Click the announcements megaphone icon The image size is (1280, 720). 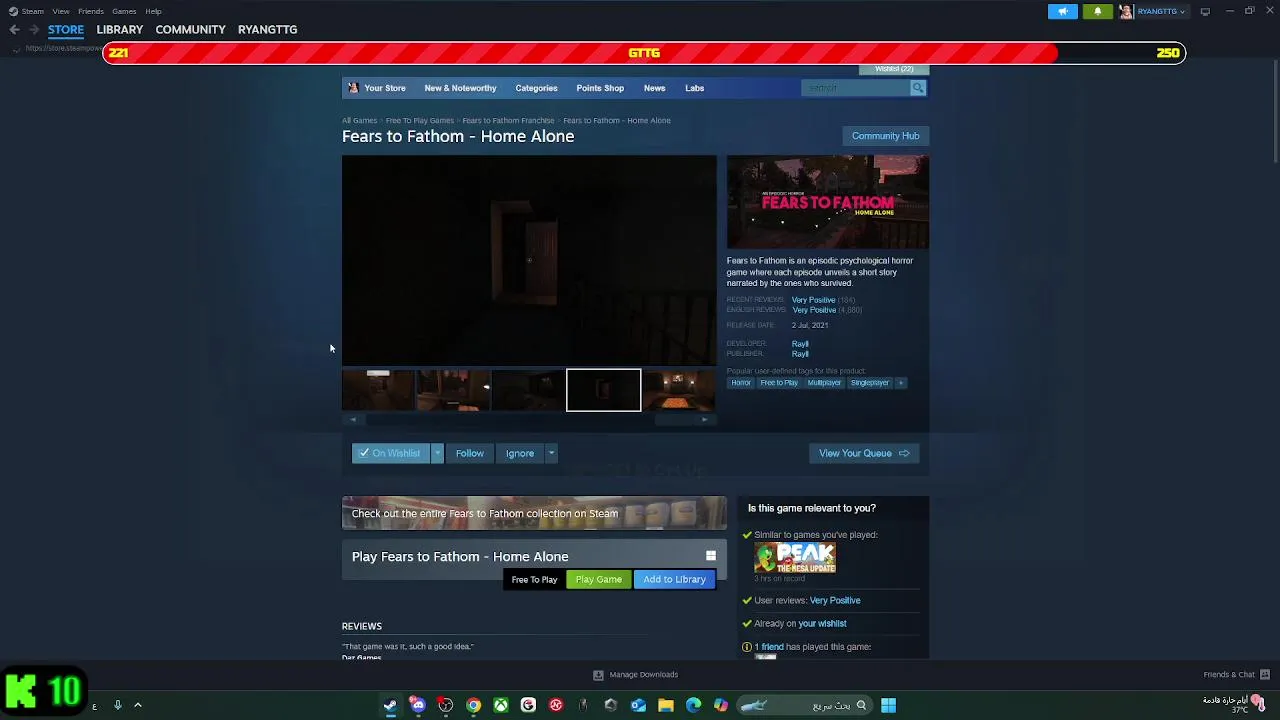pyautogui.click(x=1063, y=11)
